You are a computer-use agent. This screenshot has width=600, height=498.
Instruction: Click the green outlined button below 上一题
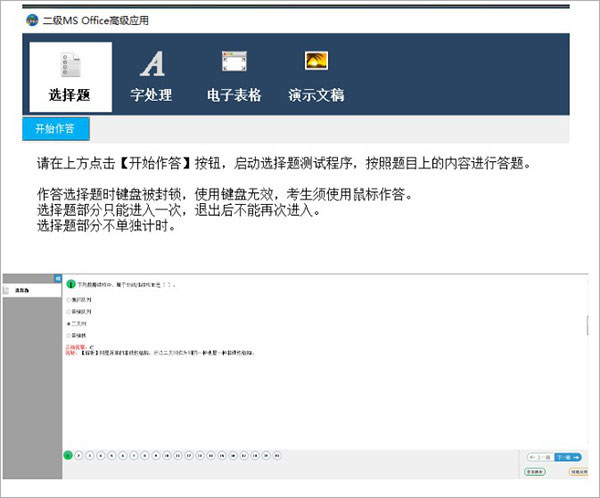point(536,470)
